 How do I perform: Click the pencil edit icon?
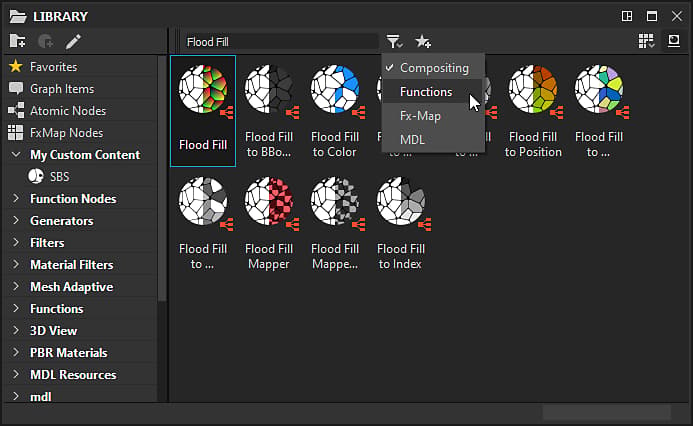tap(73, 42)
